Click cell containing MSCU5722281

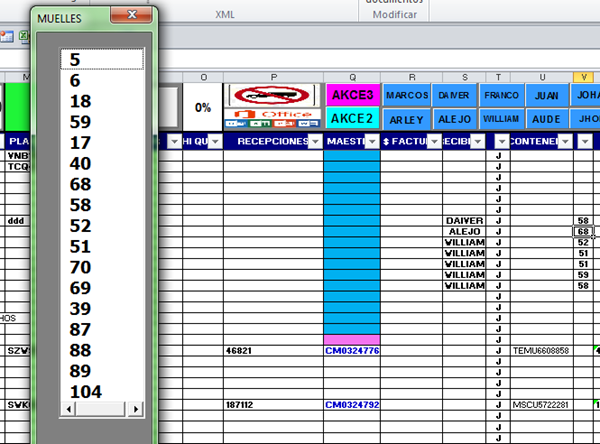[x=542, y=405]
